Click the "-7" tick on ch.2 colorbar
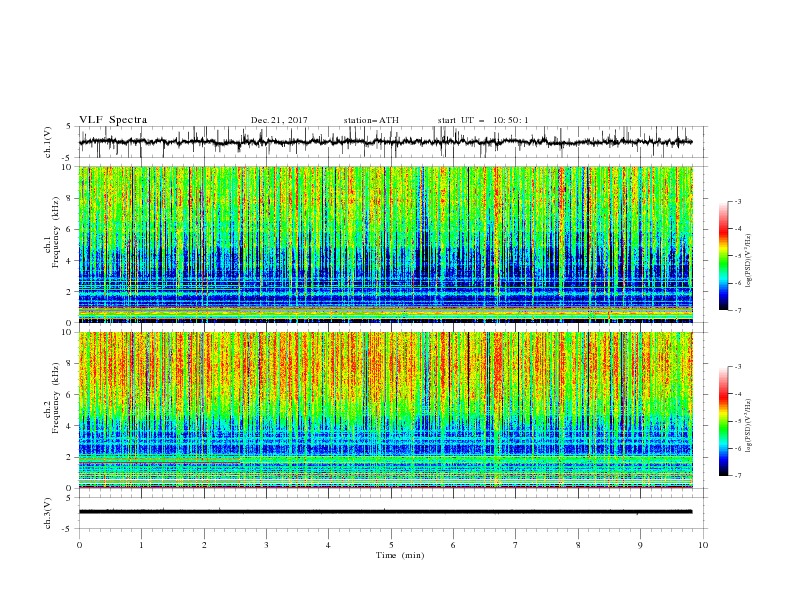Viewport: 792px width, 612px height. pos(738,476)
